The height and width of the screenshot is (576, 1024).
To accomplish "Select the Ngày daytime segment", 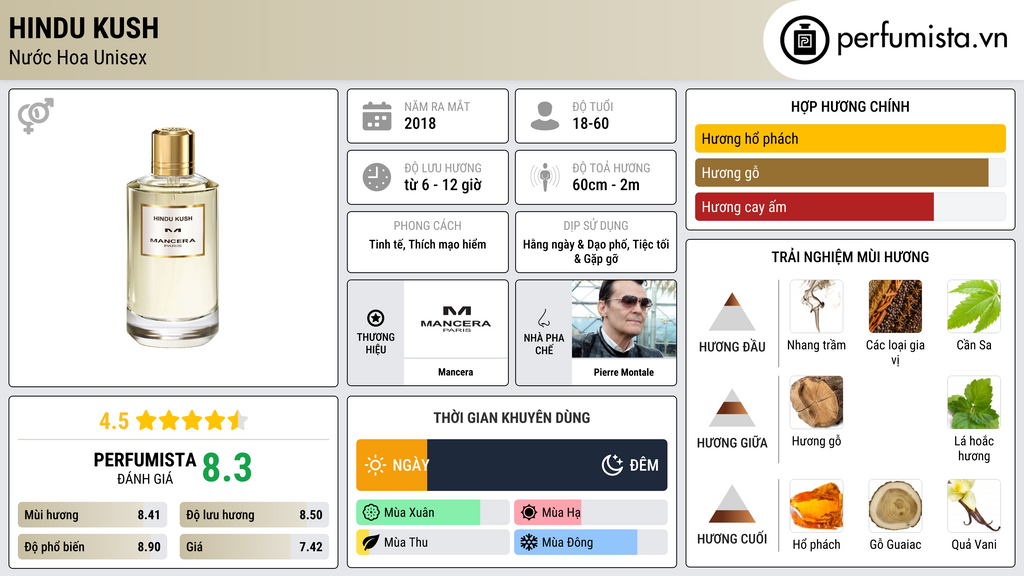I will click(x=392, y=465).
